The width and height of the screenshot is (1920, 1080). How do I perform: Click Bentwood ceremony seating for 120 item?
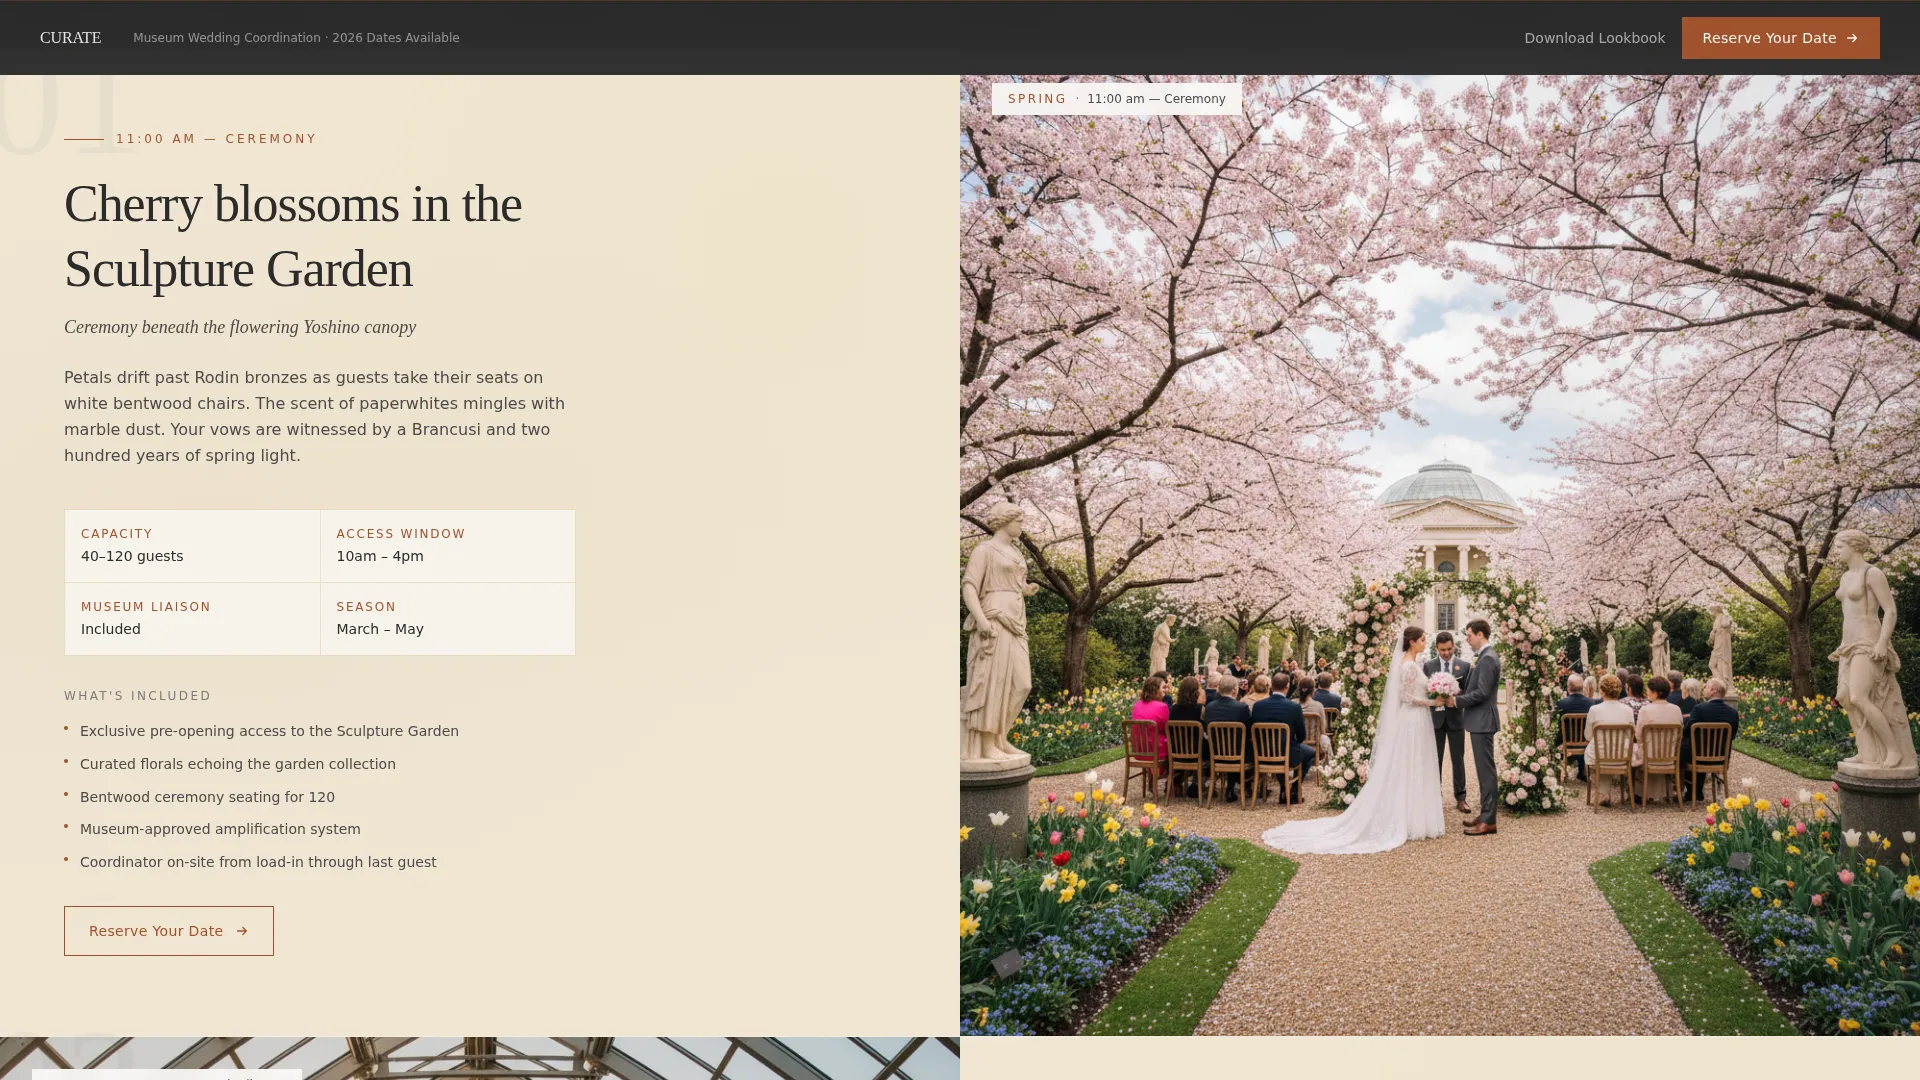coord(207,797)
